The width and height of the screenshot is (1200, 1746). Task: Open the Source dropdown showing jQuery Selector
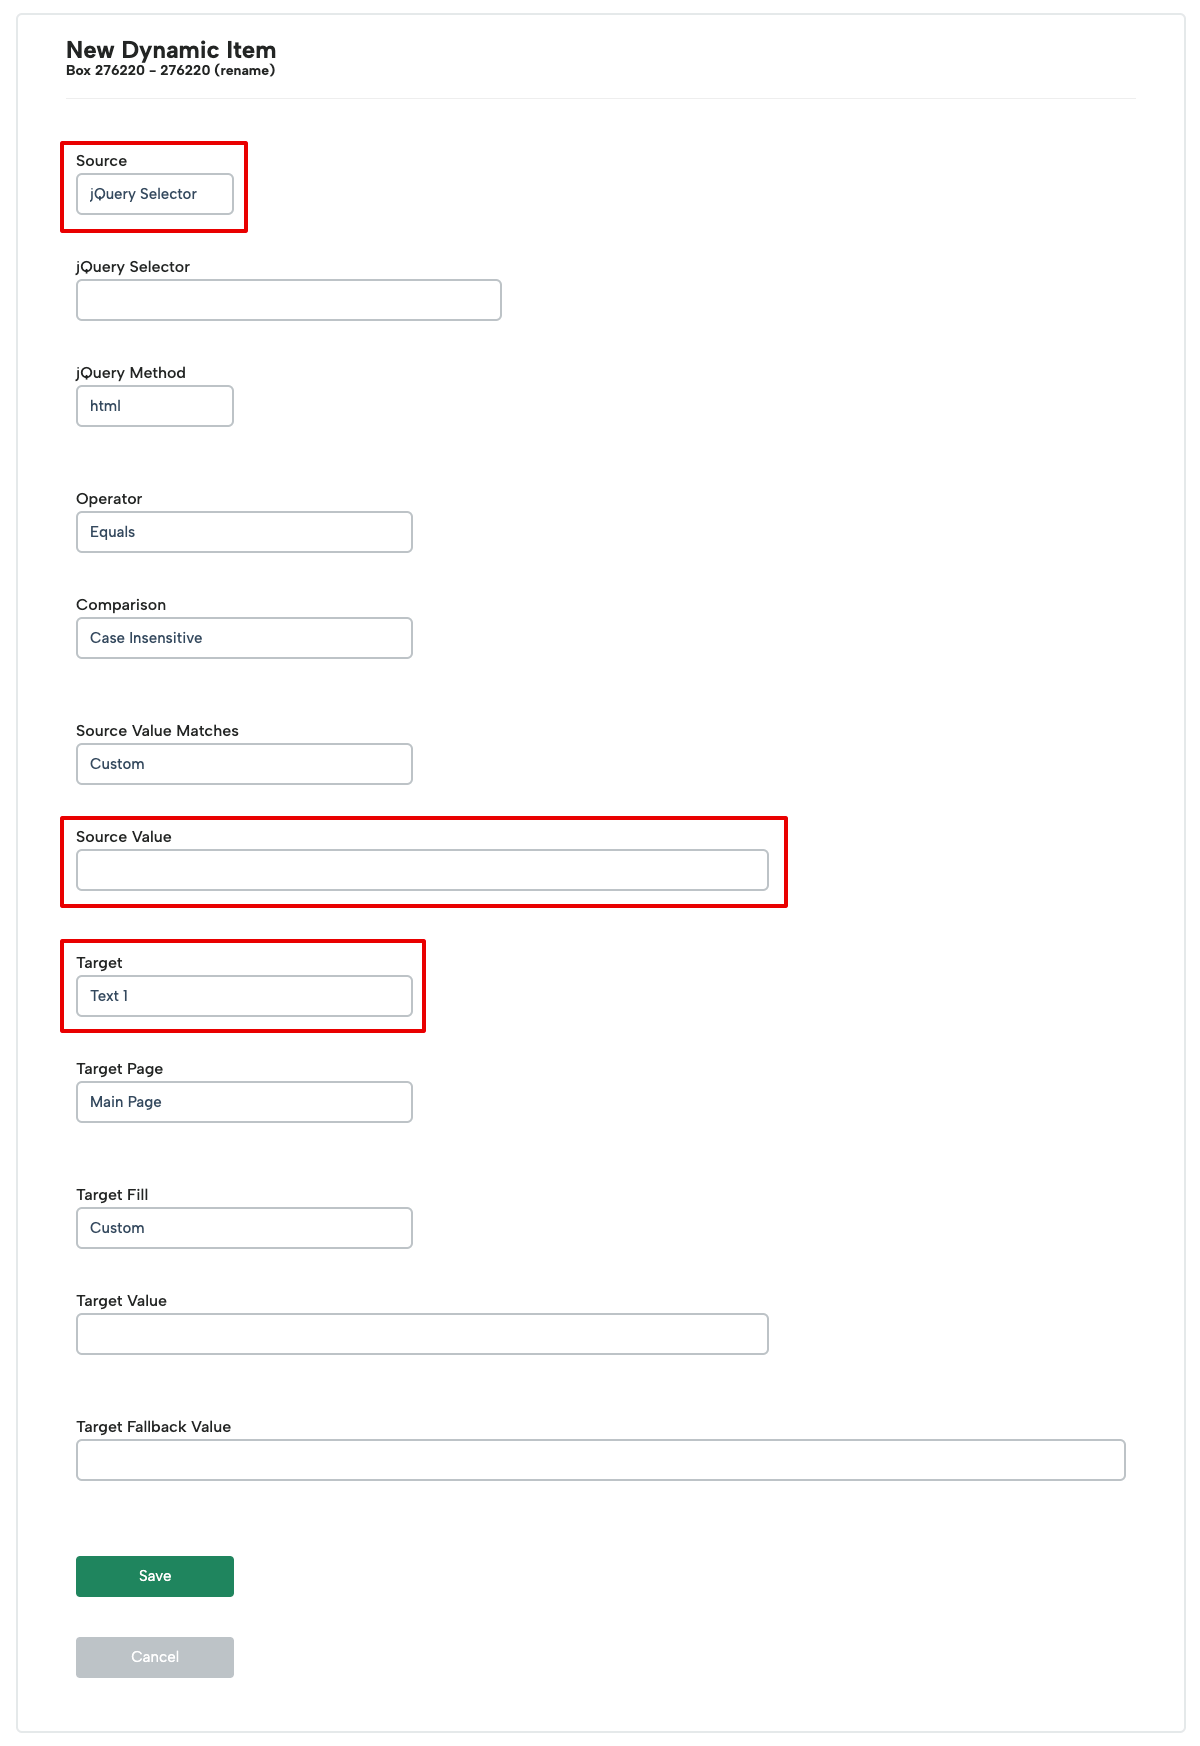pos(155,194)
